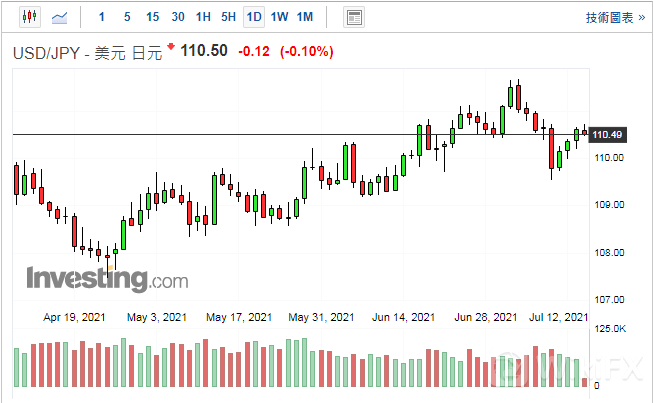654x403 pixels.
Task: Choose the 1H interval
Action: (x=203, y=17)
